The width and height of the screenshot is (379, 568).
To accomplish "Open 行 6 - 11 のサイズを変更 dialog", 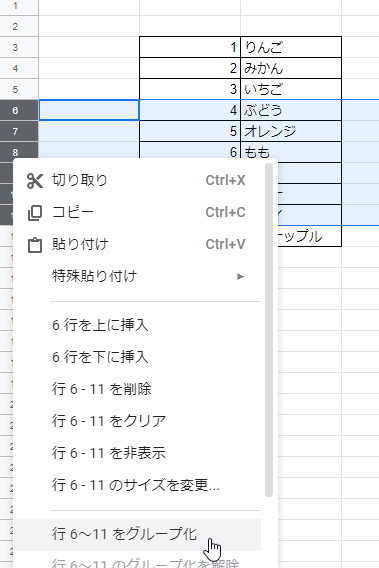I will [x=137, y=485].
